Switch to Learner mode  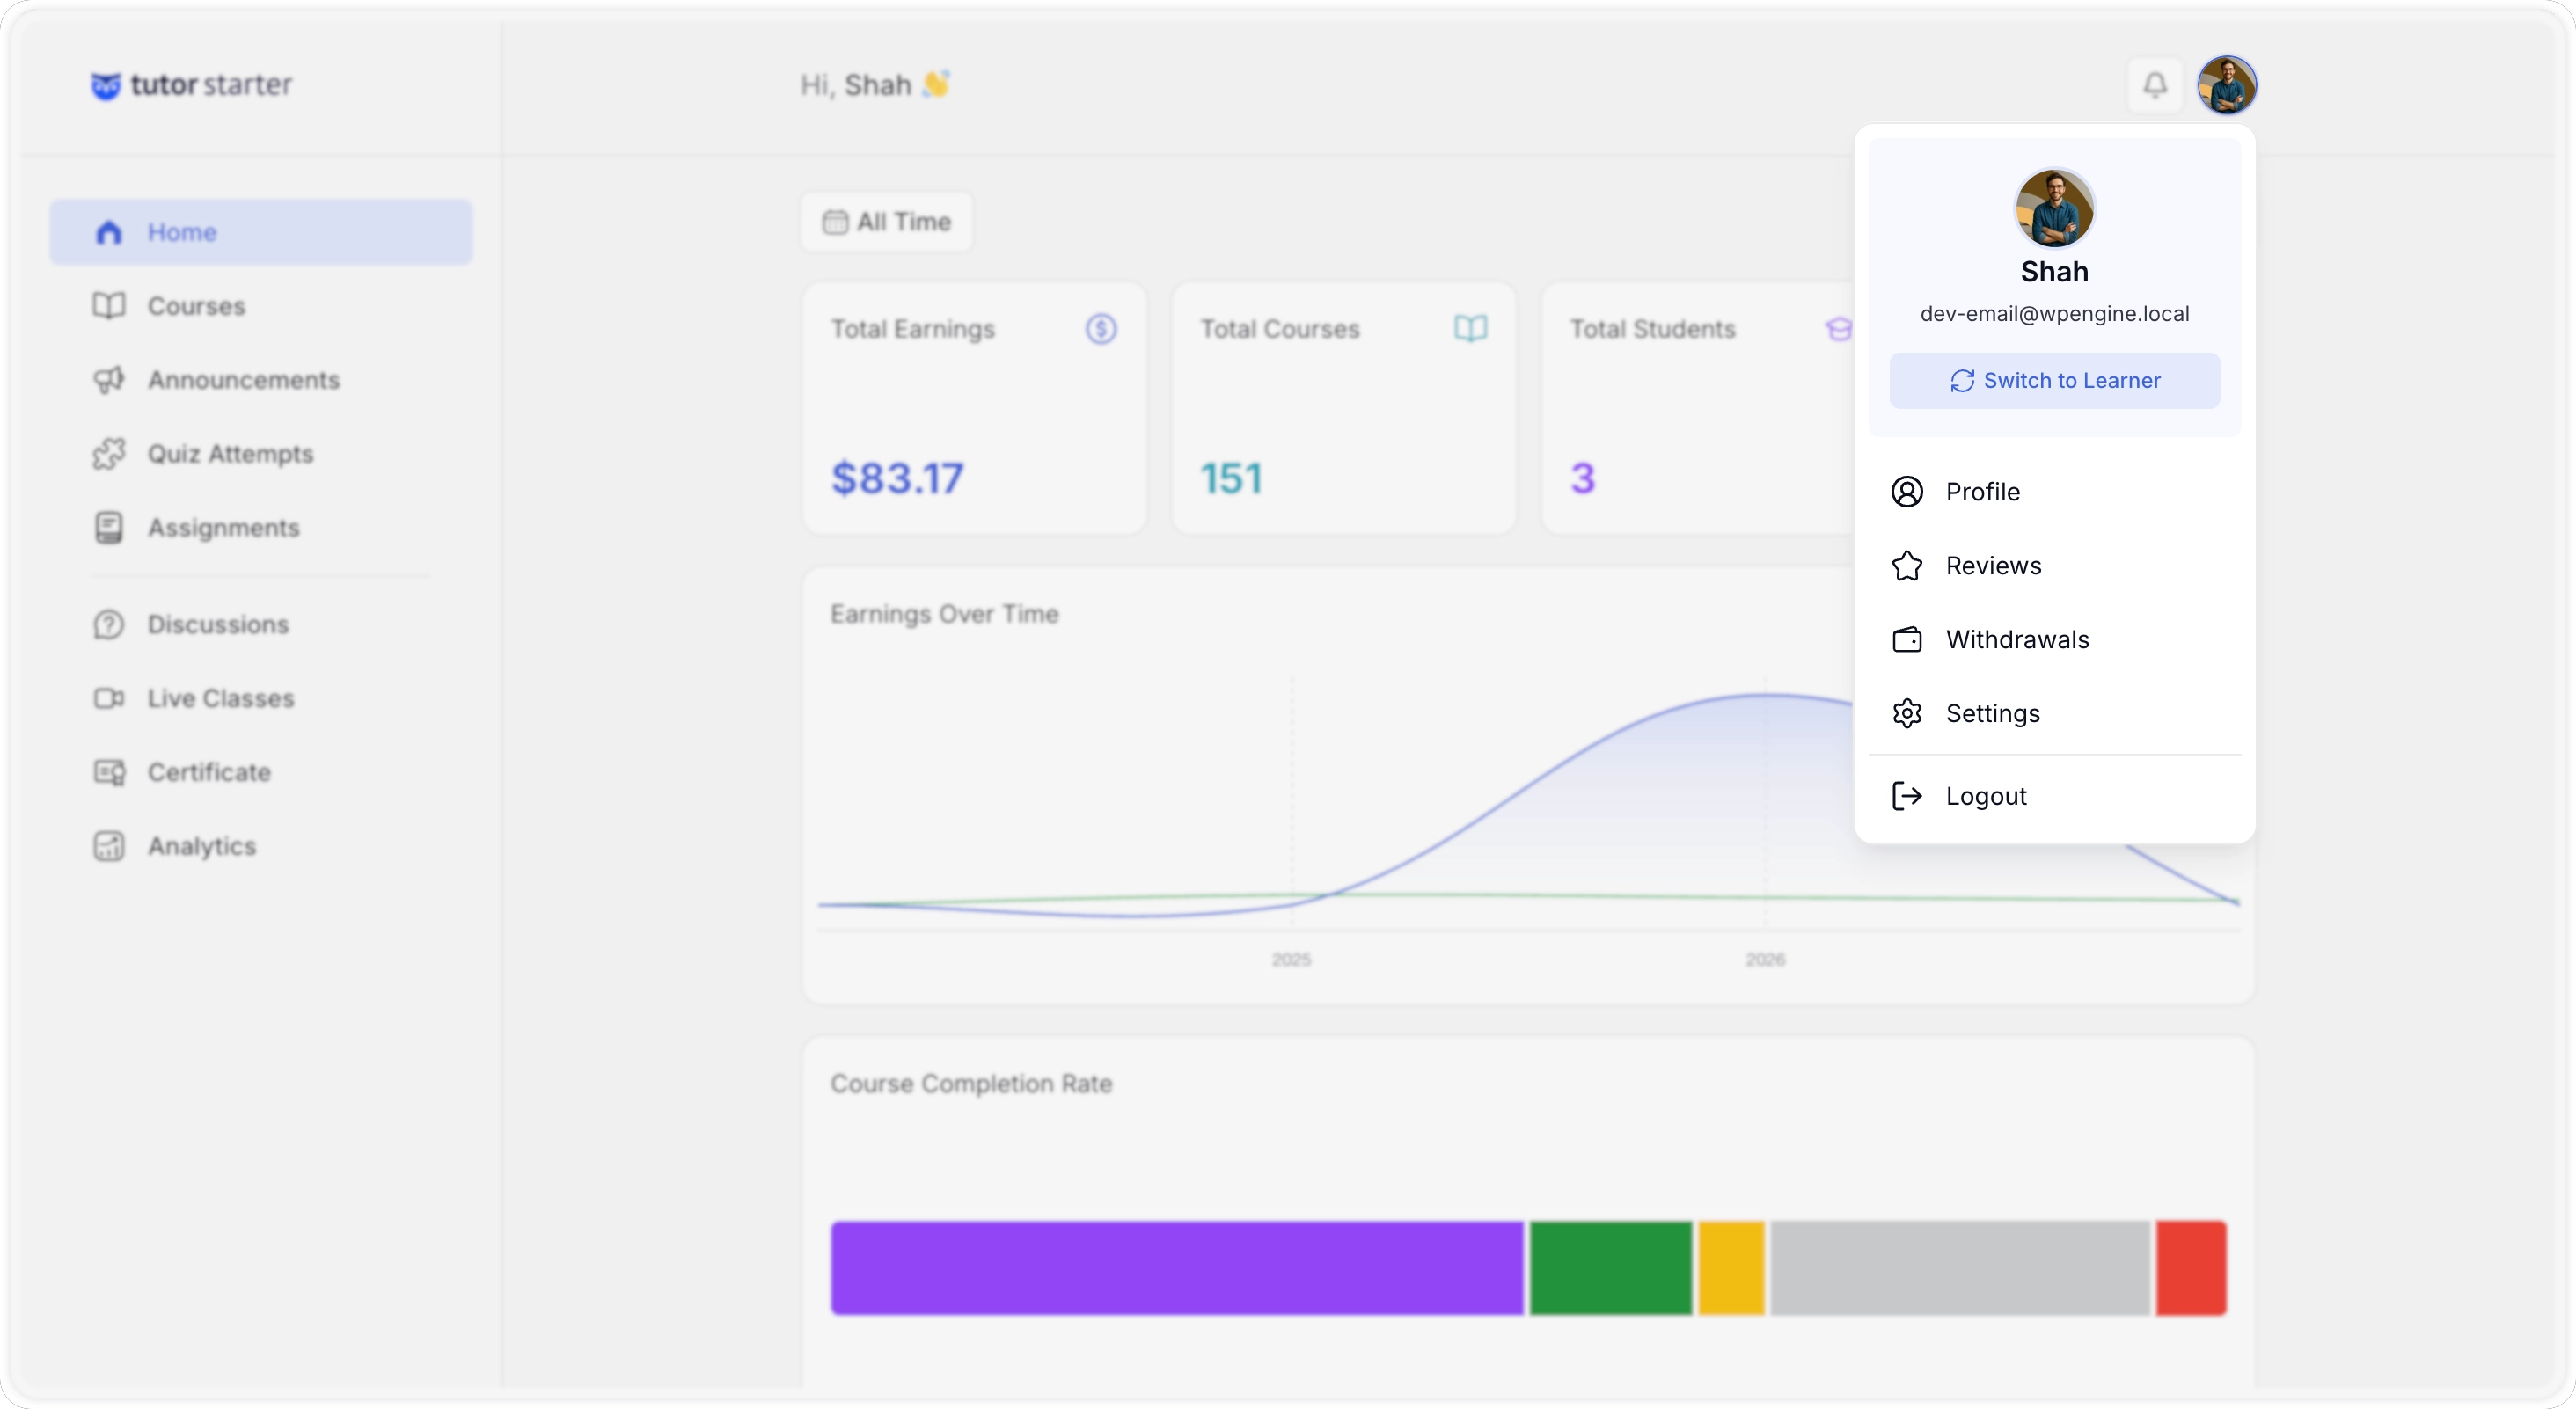tap(2054, 381)
